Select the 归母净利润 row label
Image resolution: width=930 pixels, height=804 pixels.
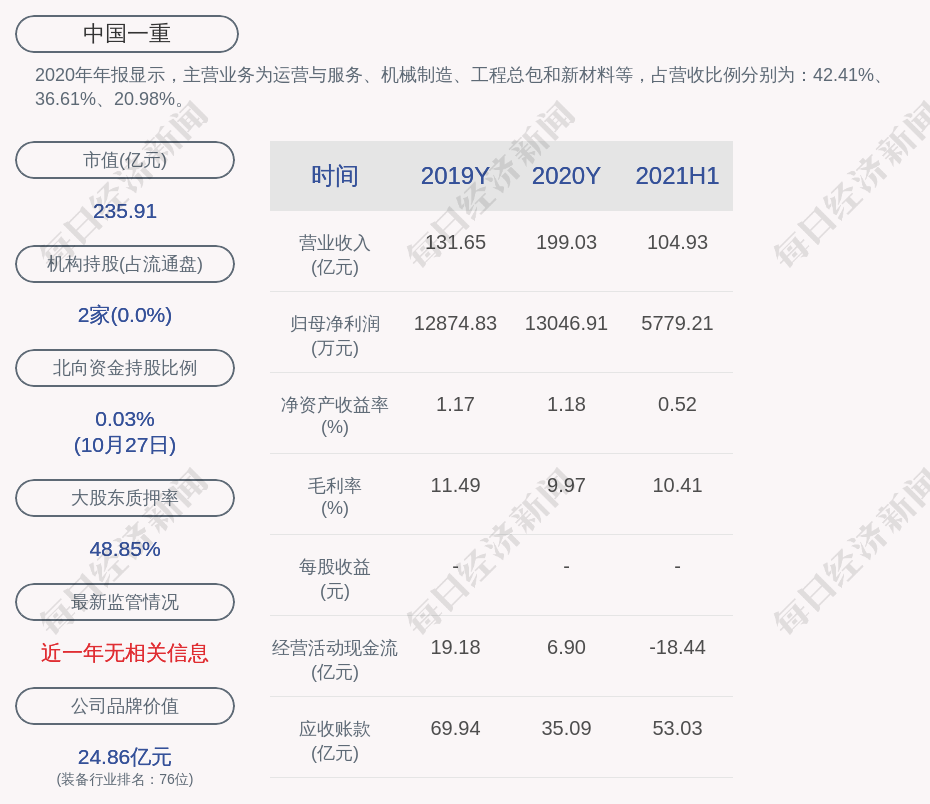tap(335, 335)
